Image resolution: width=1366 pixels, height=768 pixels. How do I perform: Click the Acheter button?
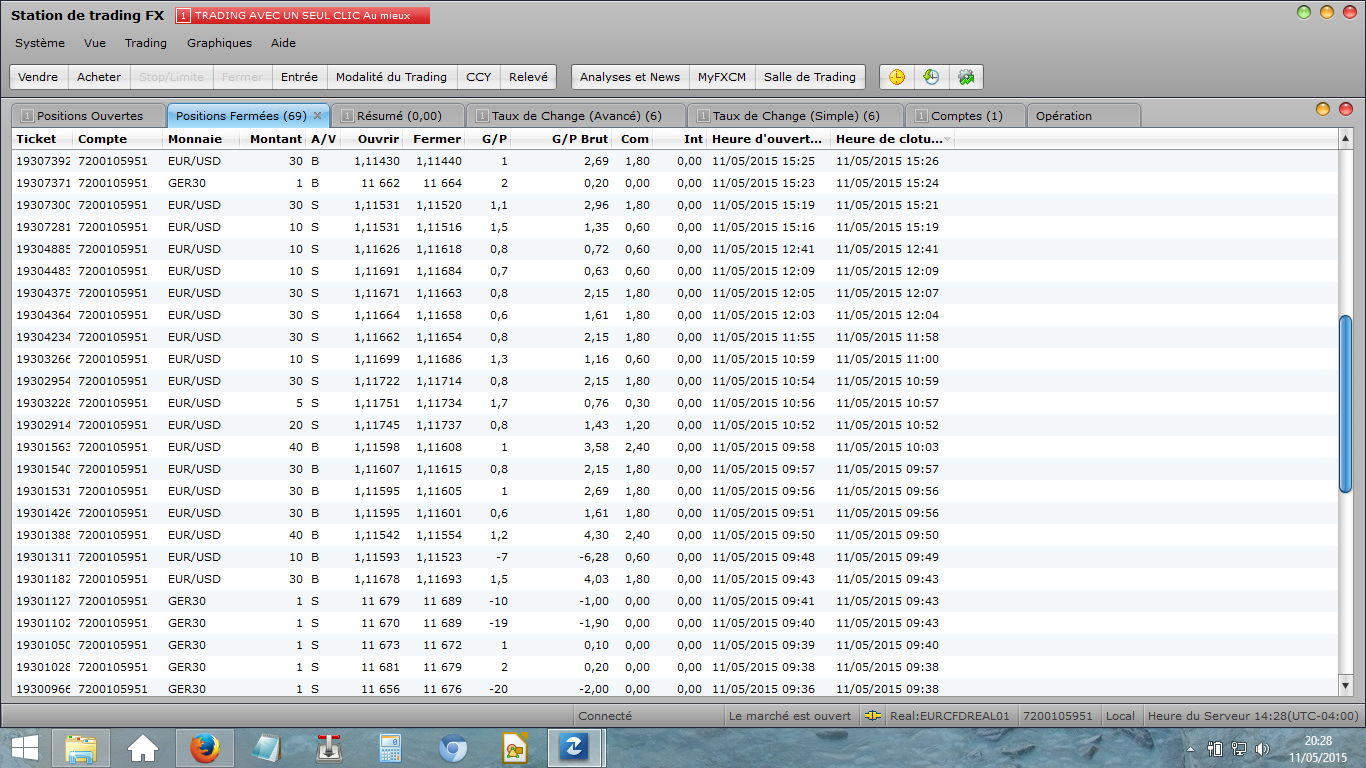pyautogui.click(x=99, y=77)
